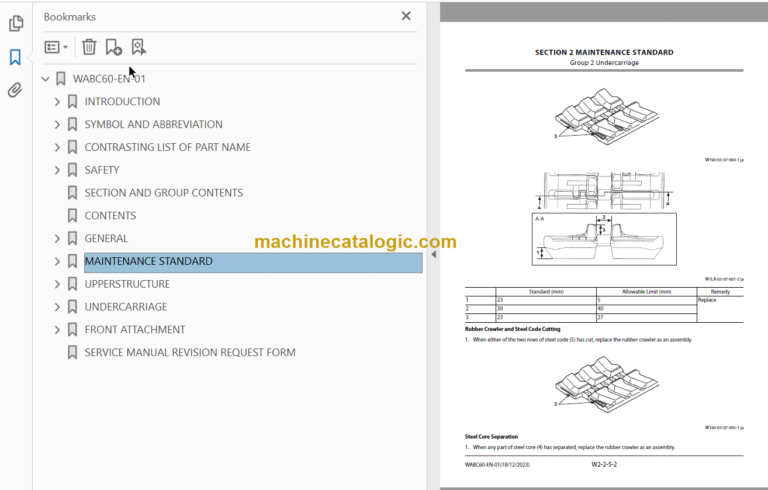Viewport: 768px width, 490px height.
Task: Click bookmark icon beside SERVICE MANUAL REVISION REQUEST FORM
Action: click(72, 352)
